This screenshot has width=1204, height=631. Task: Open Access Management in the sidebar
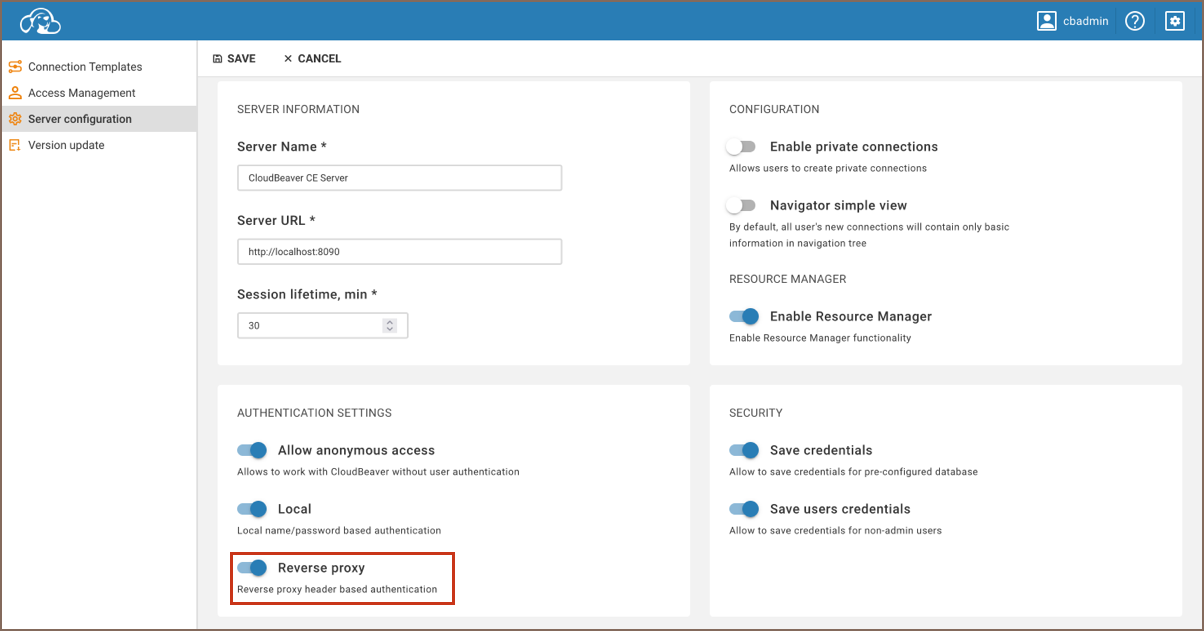[82, 93]
